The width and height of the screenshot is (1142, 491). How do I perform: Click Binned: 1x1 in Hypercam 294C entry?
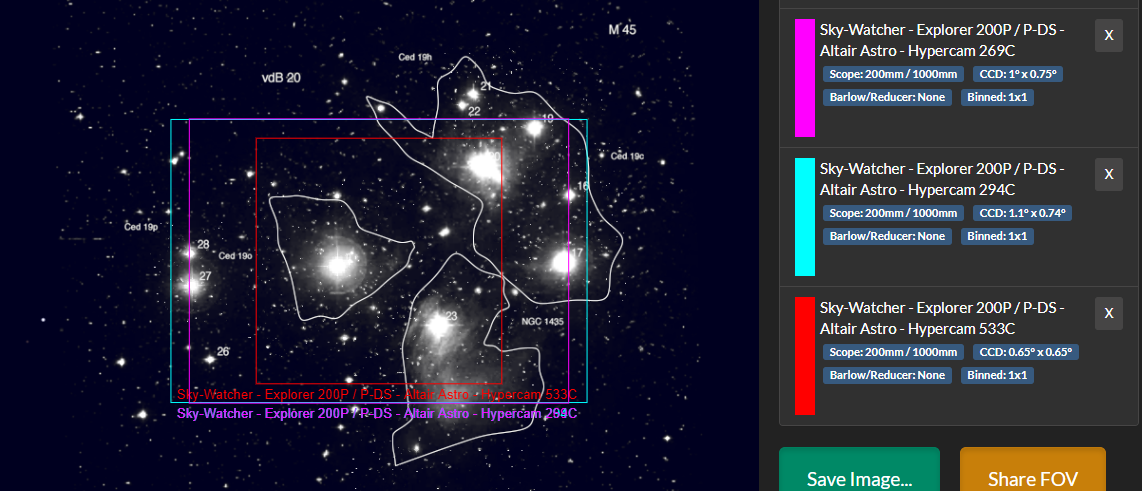coord(997,237)
